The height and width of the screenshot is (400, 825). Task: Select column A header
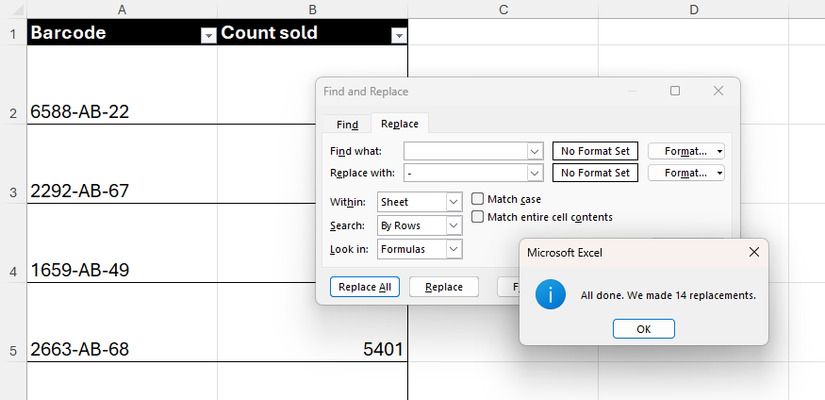click(122, 9)
